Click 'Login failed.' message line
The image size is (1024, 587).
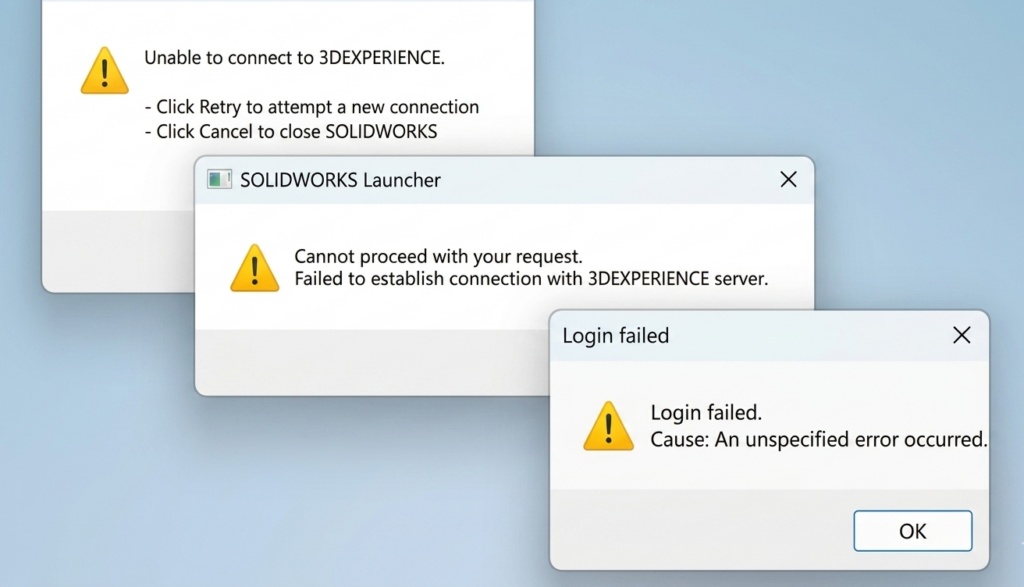click(x=706, y=413)
